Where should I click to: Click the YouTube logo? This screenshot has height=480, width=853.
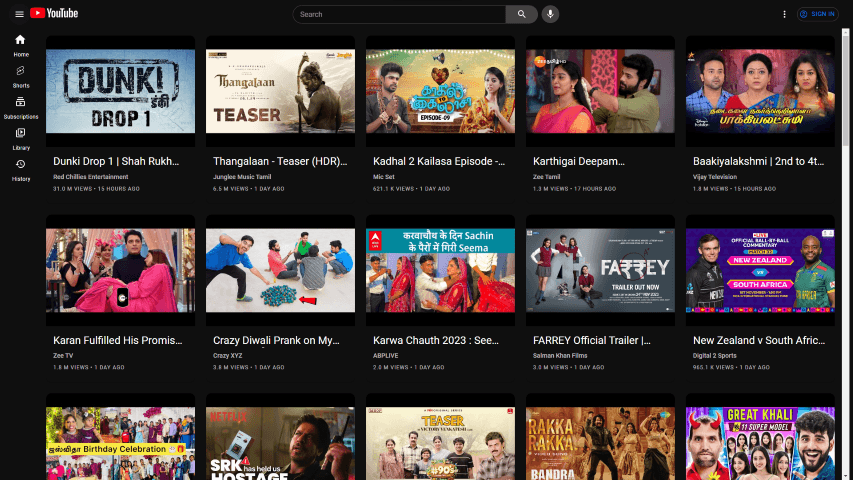point(54,14)
